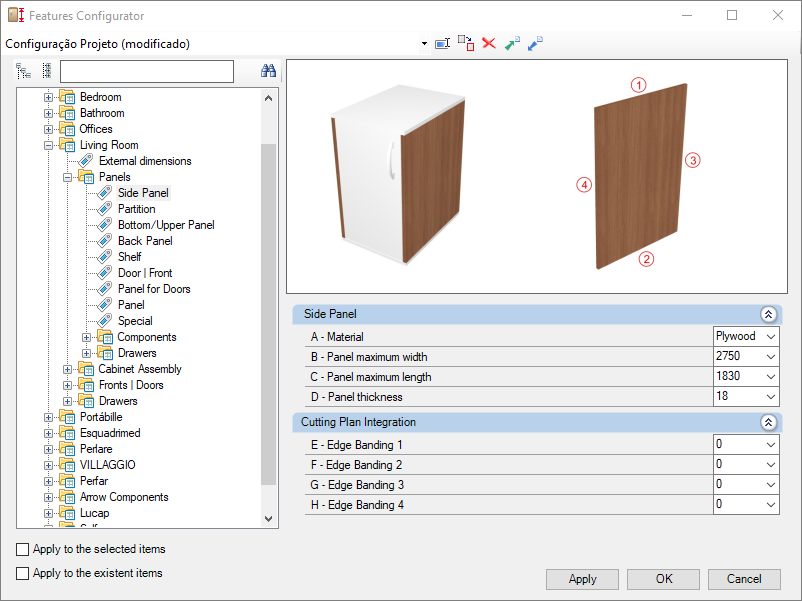Click the tag icon beside Shelf

click(x=105, y=257)
